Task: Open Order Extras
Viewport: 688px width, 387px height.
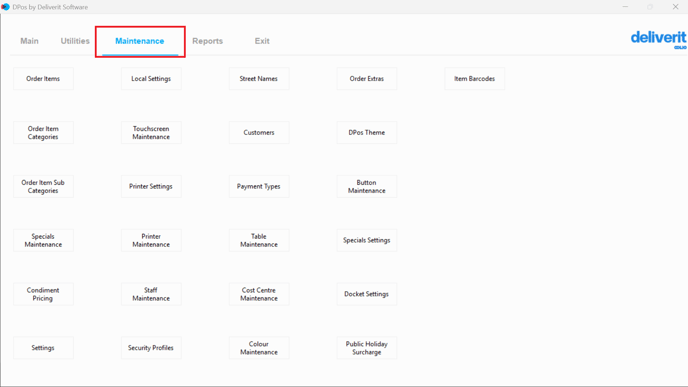Action: [367, 79]
